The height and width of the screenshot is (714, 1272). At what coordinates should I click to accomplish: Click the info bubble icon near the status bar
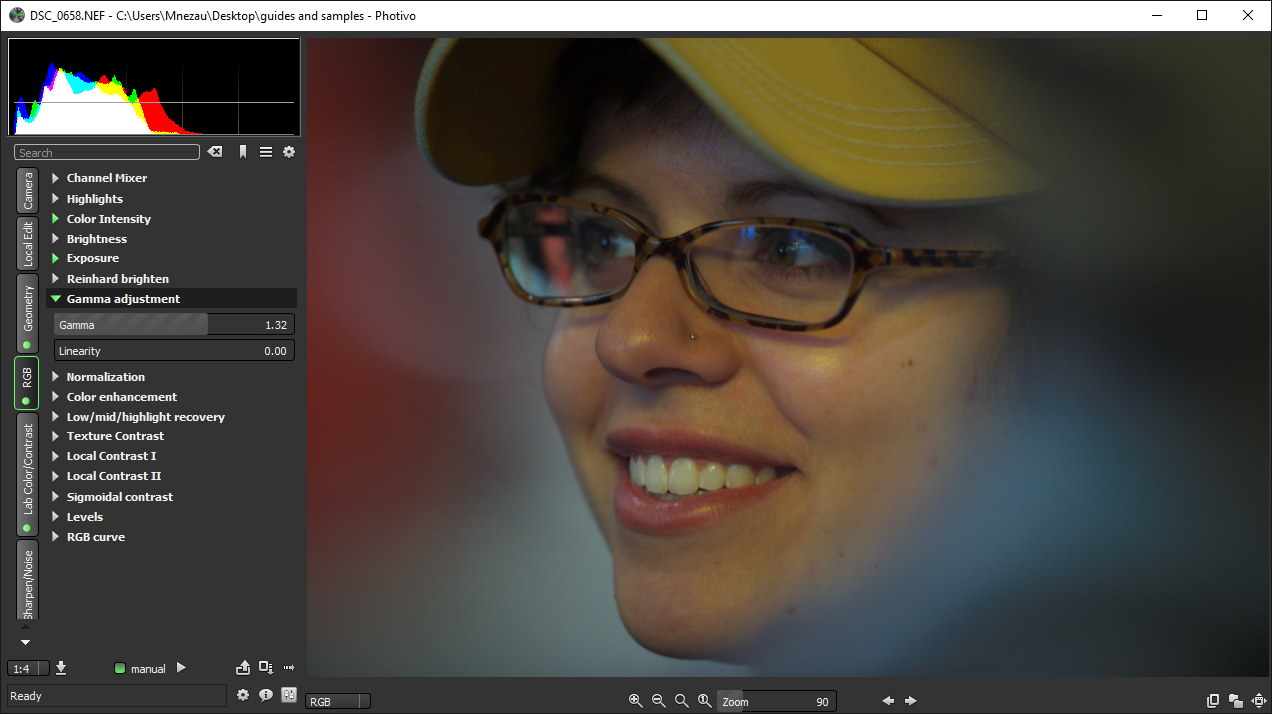264,695
